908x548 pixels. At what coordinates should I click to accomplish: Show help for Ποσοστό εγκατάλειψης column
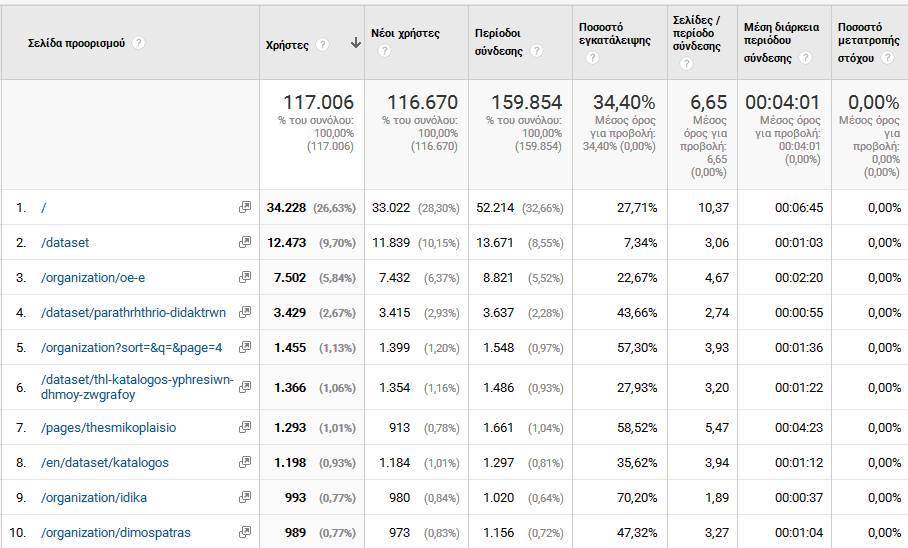coord(592,58)
